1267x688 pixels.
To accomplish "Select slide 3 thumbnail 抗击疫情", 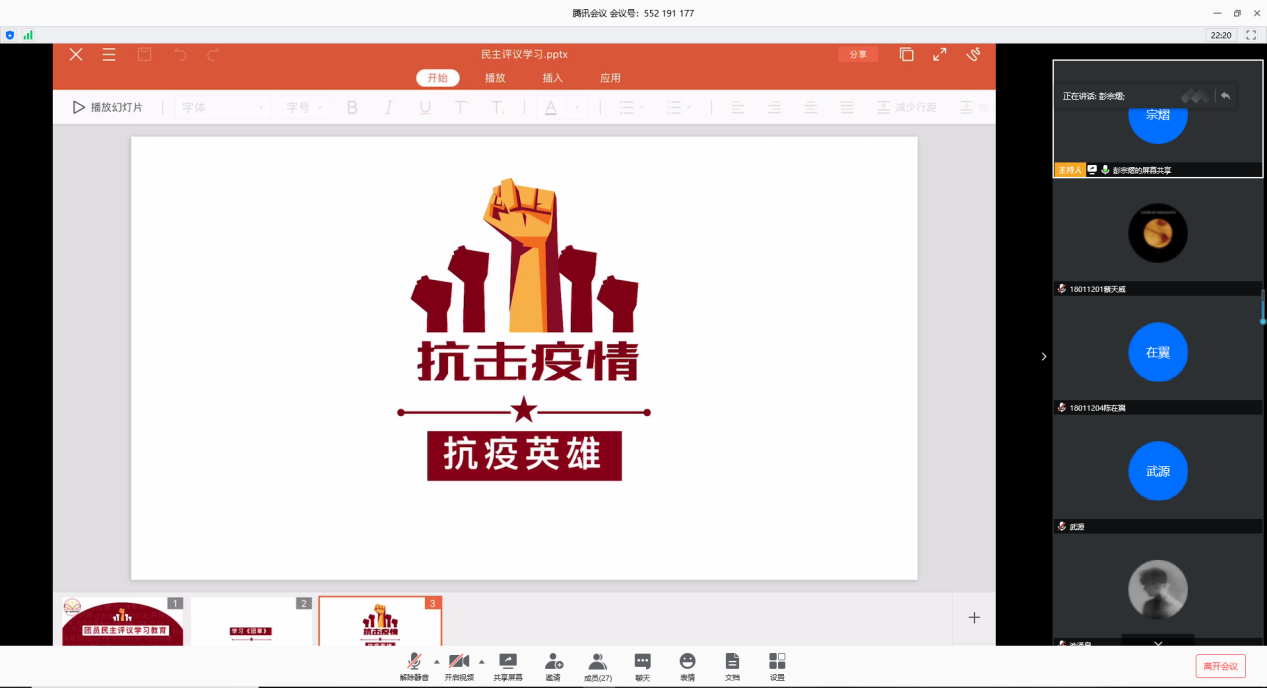I will coord(380,621).
